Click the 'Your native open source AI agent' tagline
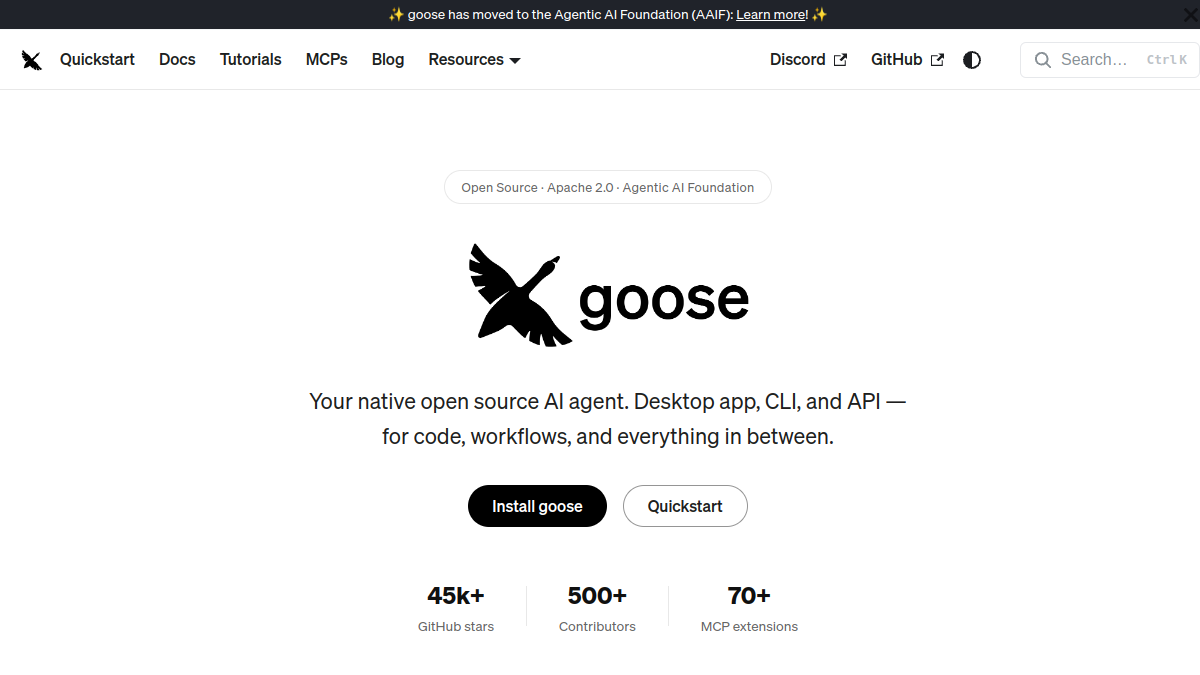This screenshot has height=675, width=1200. click(x=608, y=419)
